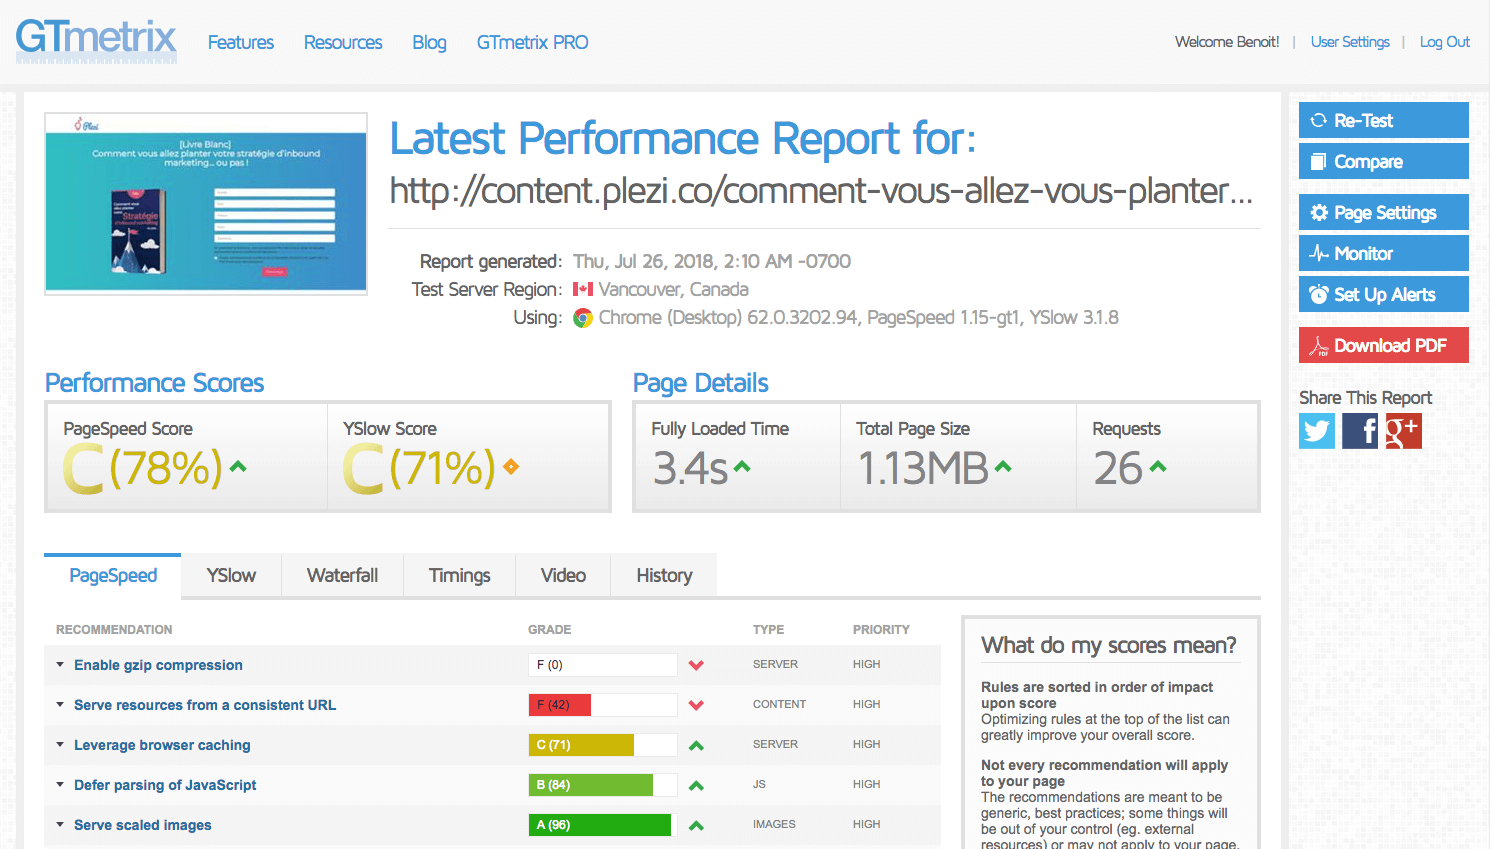Expand Enable gzip compression recommendation

(x=158, y=665)
